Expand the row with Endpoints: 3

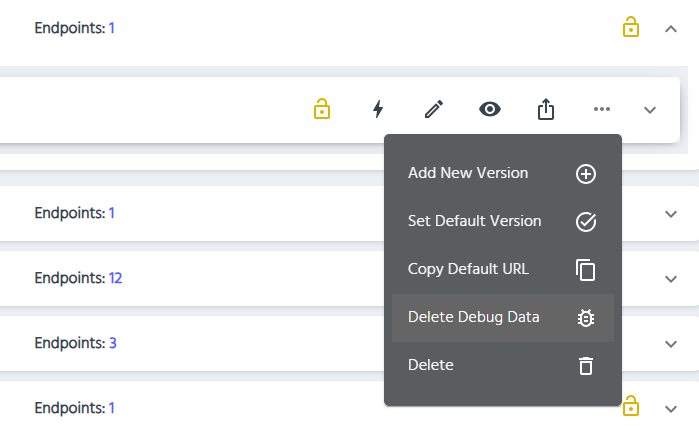[671, 344]
